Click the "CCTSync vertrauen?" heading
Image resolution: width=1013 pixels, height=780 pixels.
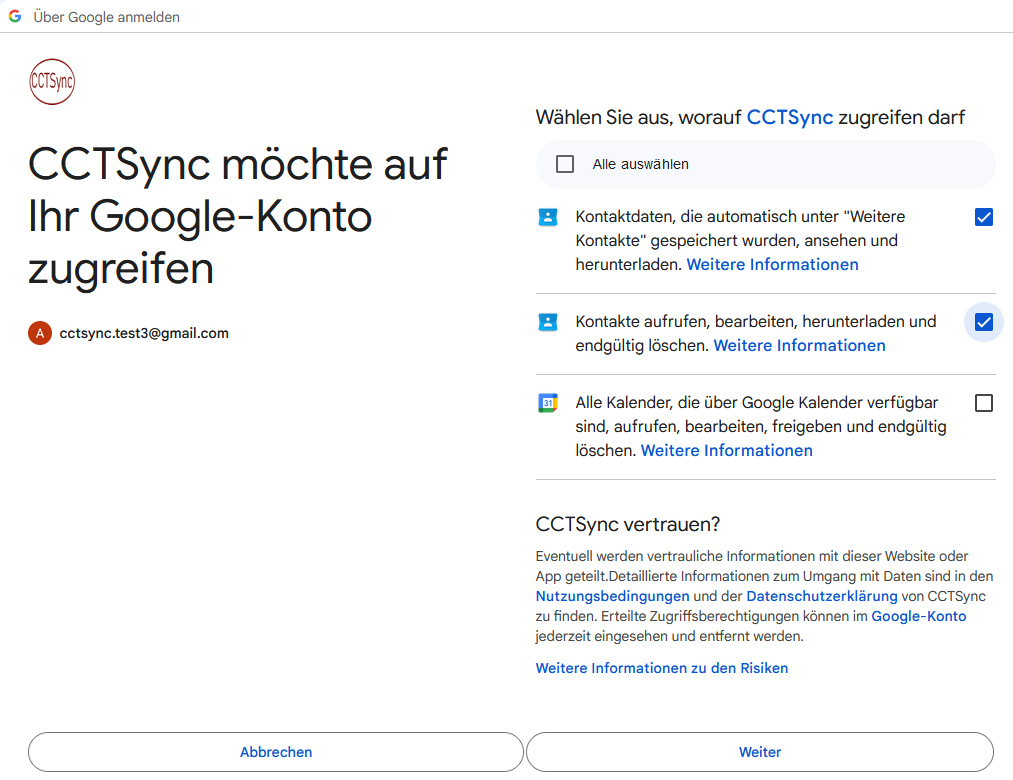click(627, 524)
